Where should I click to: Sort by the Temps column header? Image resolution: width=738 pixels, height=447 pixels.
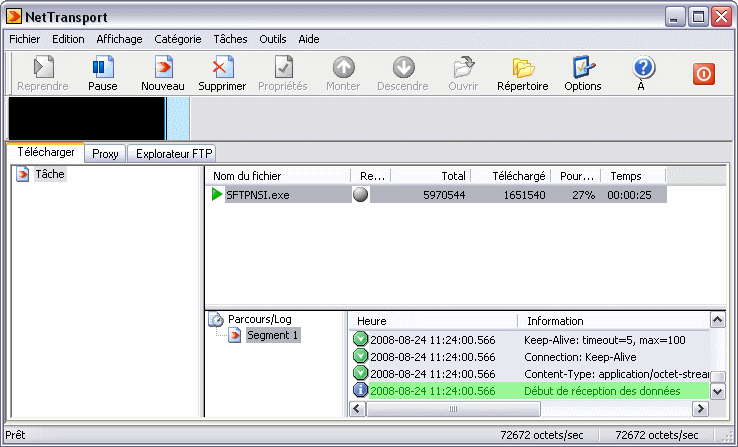[x=634, y=176]
